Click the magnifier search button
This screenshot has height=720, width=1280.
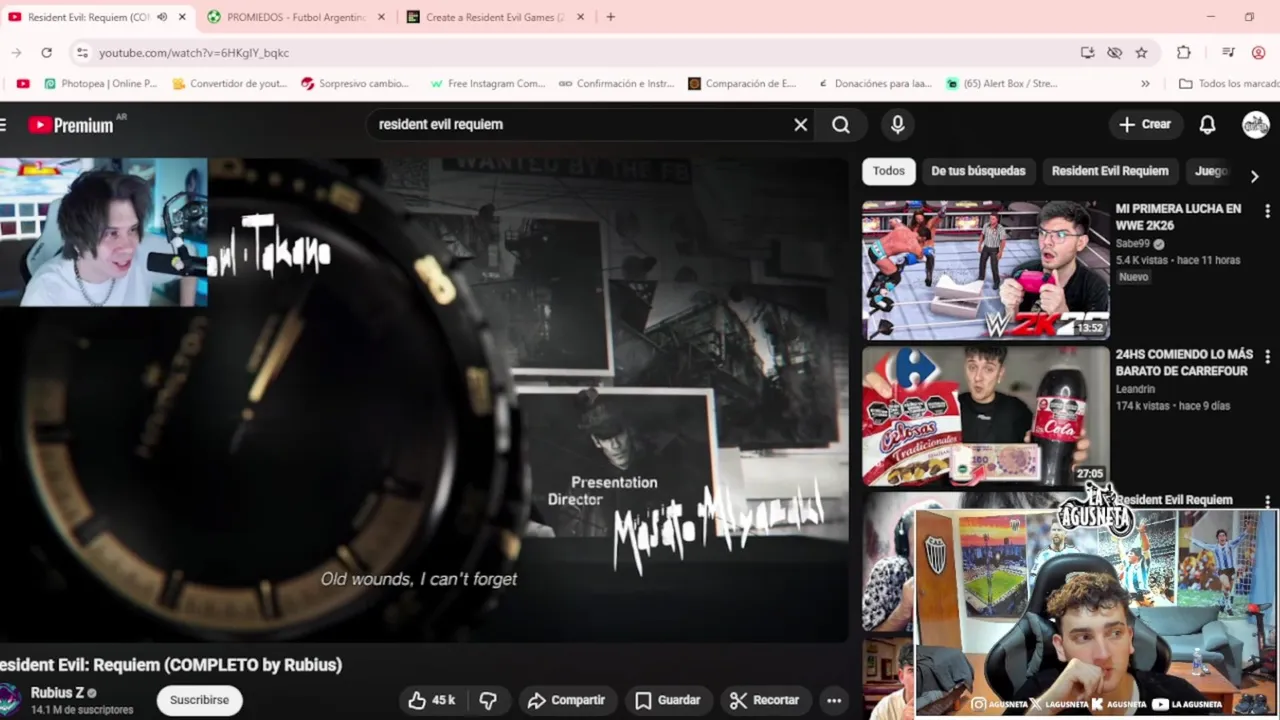tap(841, 125)
